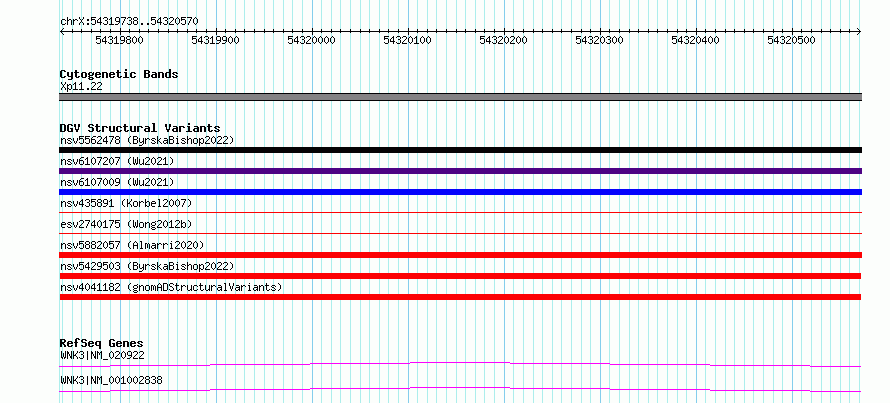Select variant label nsv6107207 (Wu2021)
The height and width of the screenshot is (403, 890).
(x=117, y=161)
